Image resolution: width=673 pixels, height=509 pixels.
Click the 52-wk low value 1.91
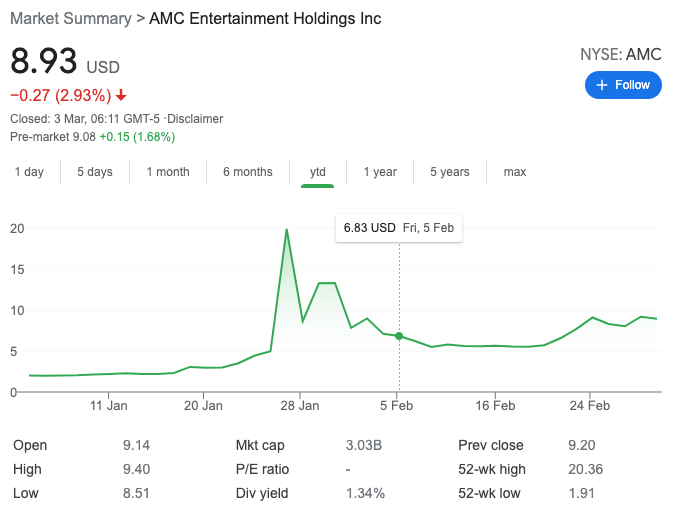[x=581, y=493]
